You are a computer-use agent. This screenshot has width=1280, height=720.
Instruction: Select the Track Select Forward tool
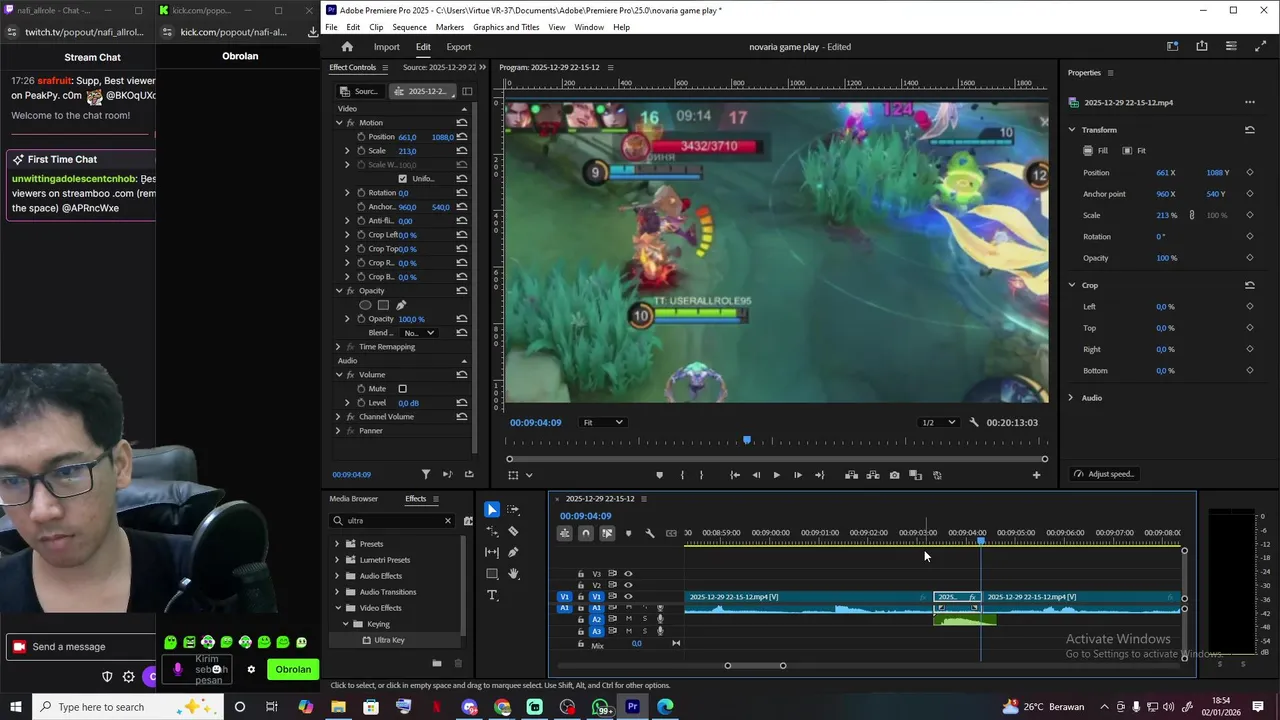[513, 510]
